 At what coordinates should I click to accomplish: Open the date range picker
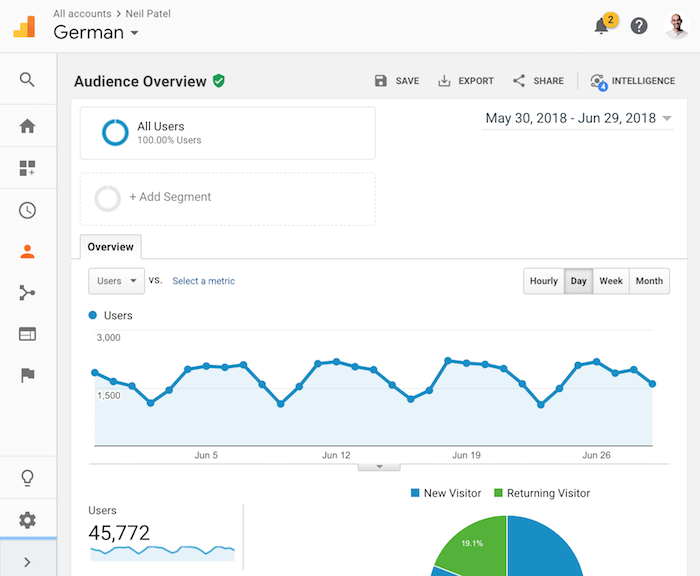coord(578,119)
